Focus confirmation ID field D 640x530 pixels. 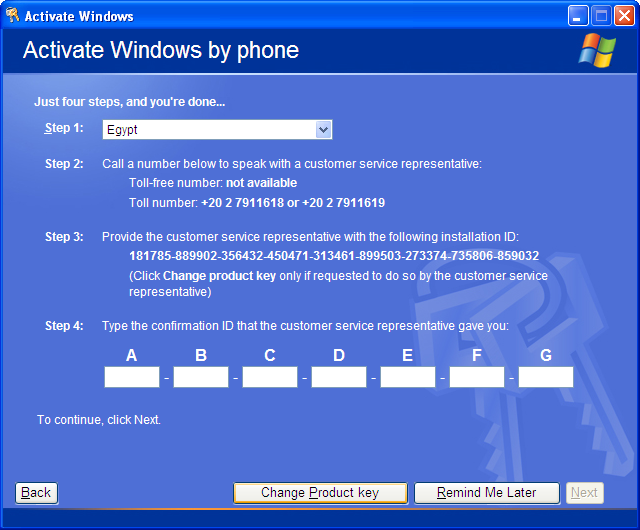click(x=339, y=377)
